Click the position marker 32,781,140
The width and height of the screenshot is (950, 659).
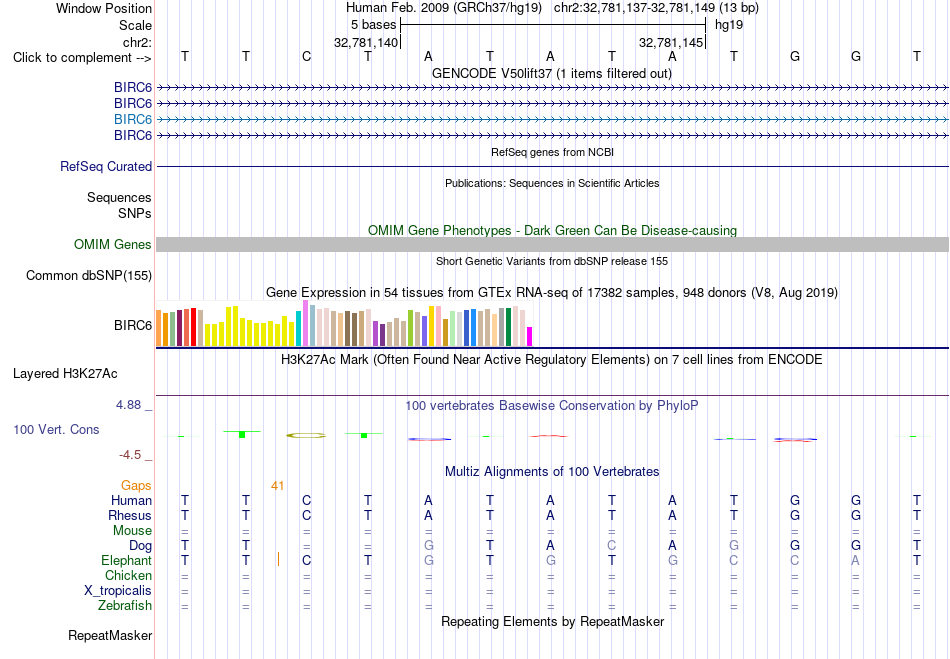pos(366,43)
